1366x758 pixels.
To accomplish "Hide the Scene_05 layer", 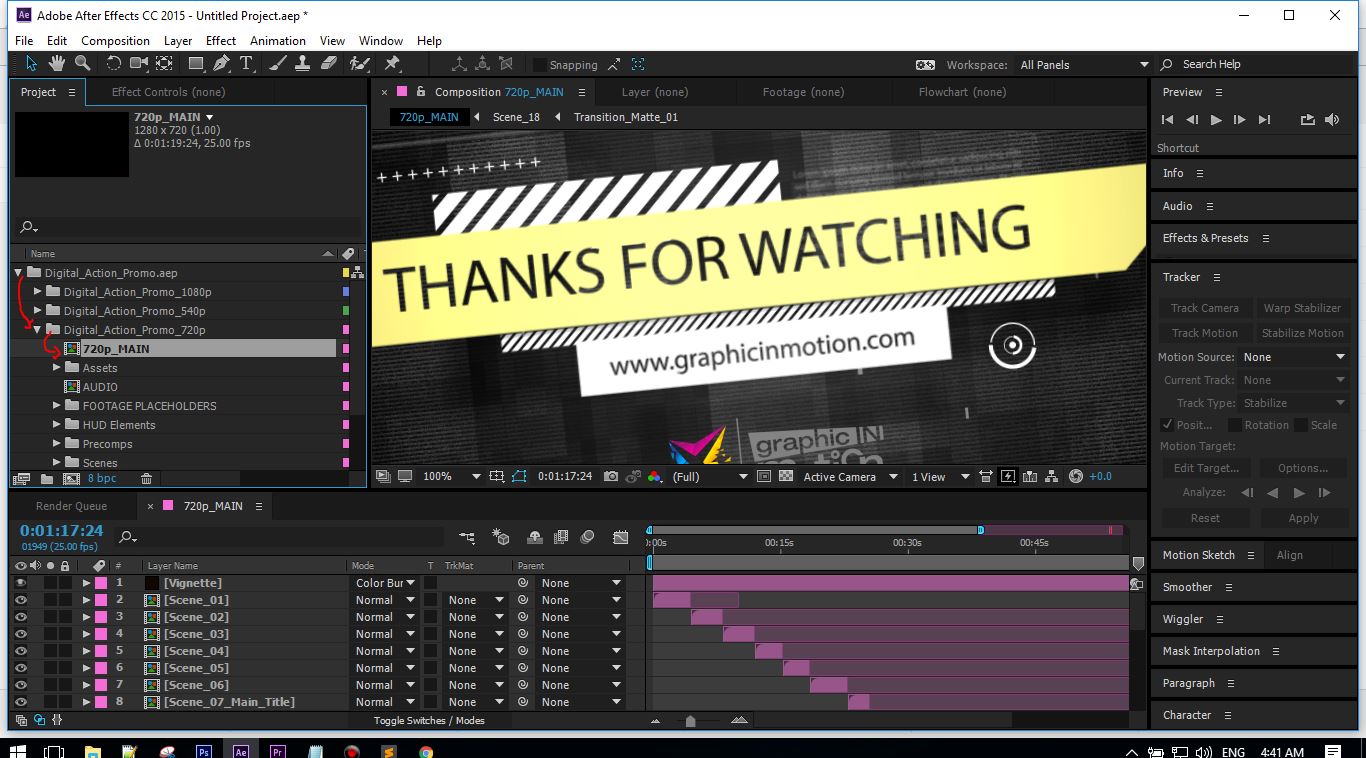I will (x=20, y=668).
